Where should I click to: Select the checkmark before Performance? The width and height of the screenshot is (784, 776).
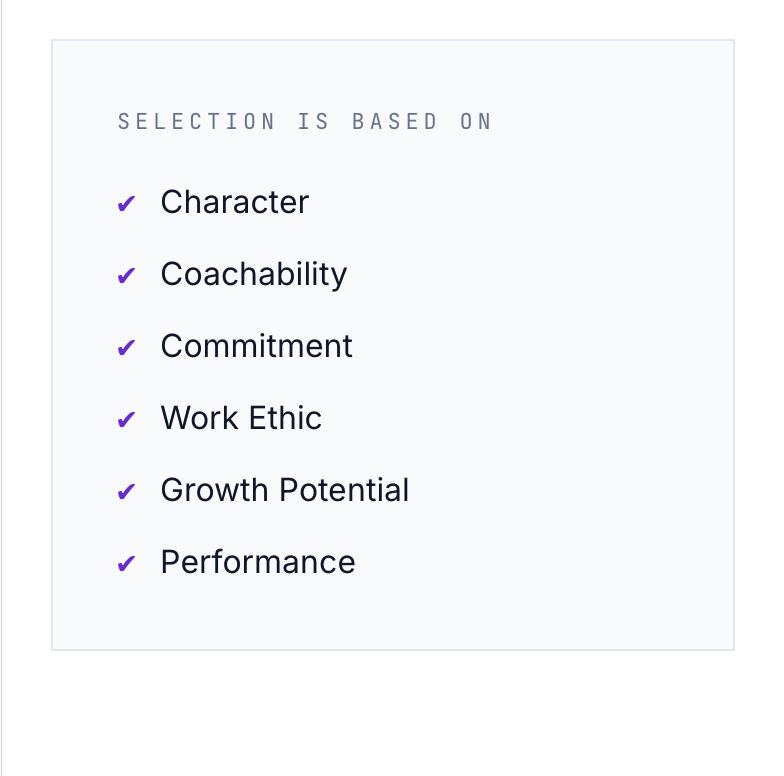click(126, 564)
